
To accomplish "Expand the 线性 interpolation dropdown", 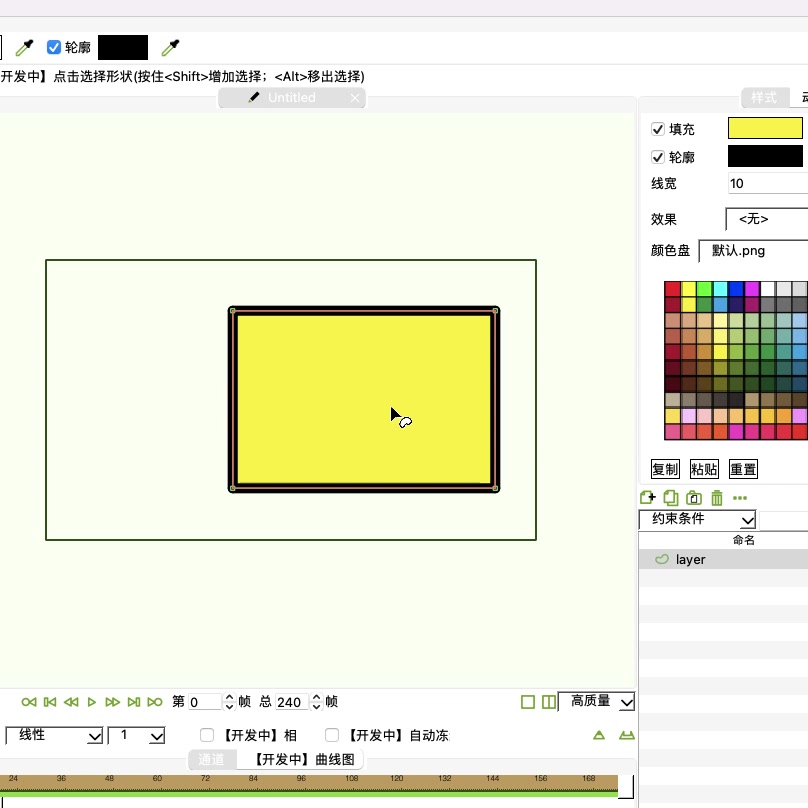I will tap(54, 735).
